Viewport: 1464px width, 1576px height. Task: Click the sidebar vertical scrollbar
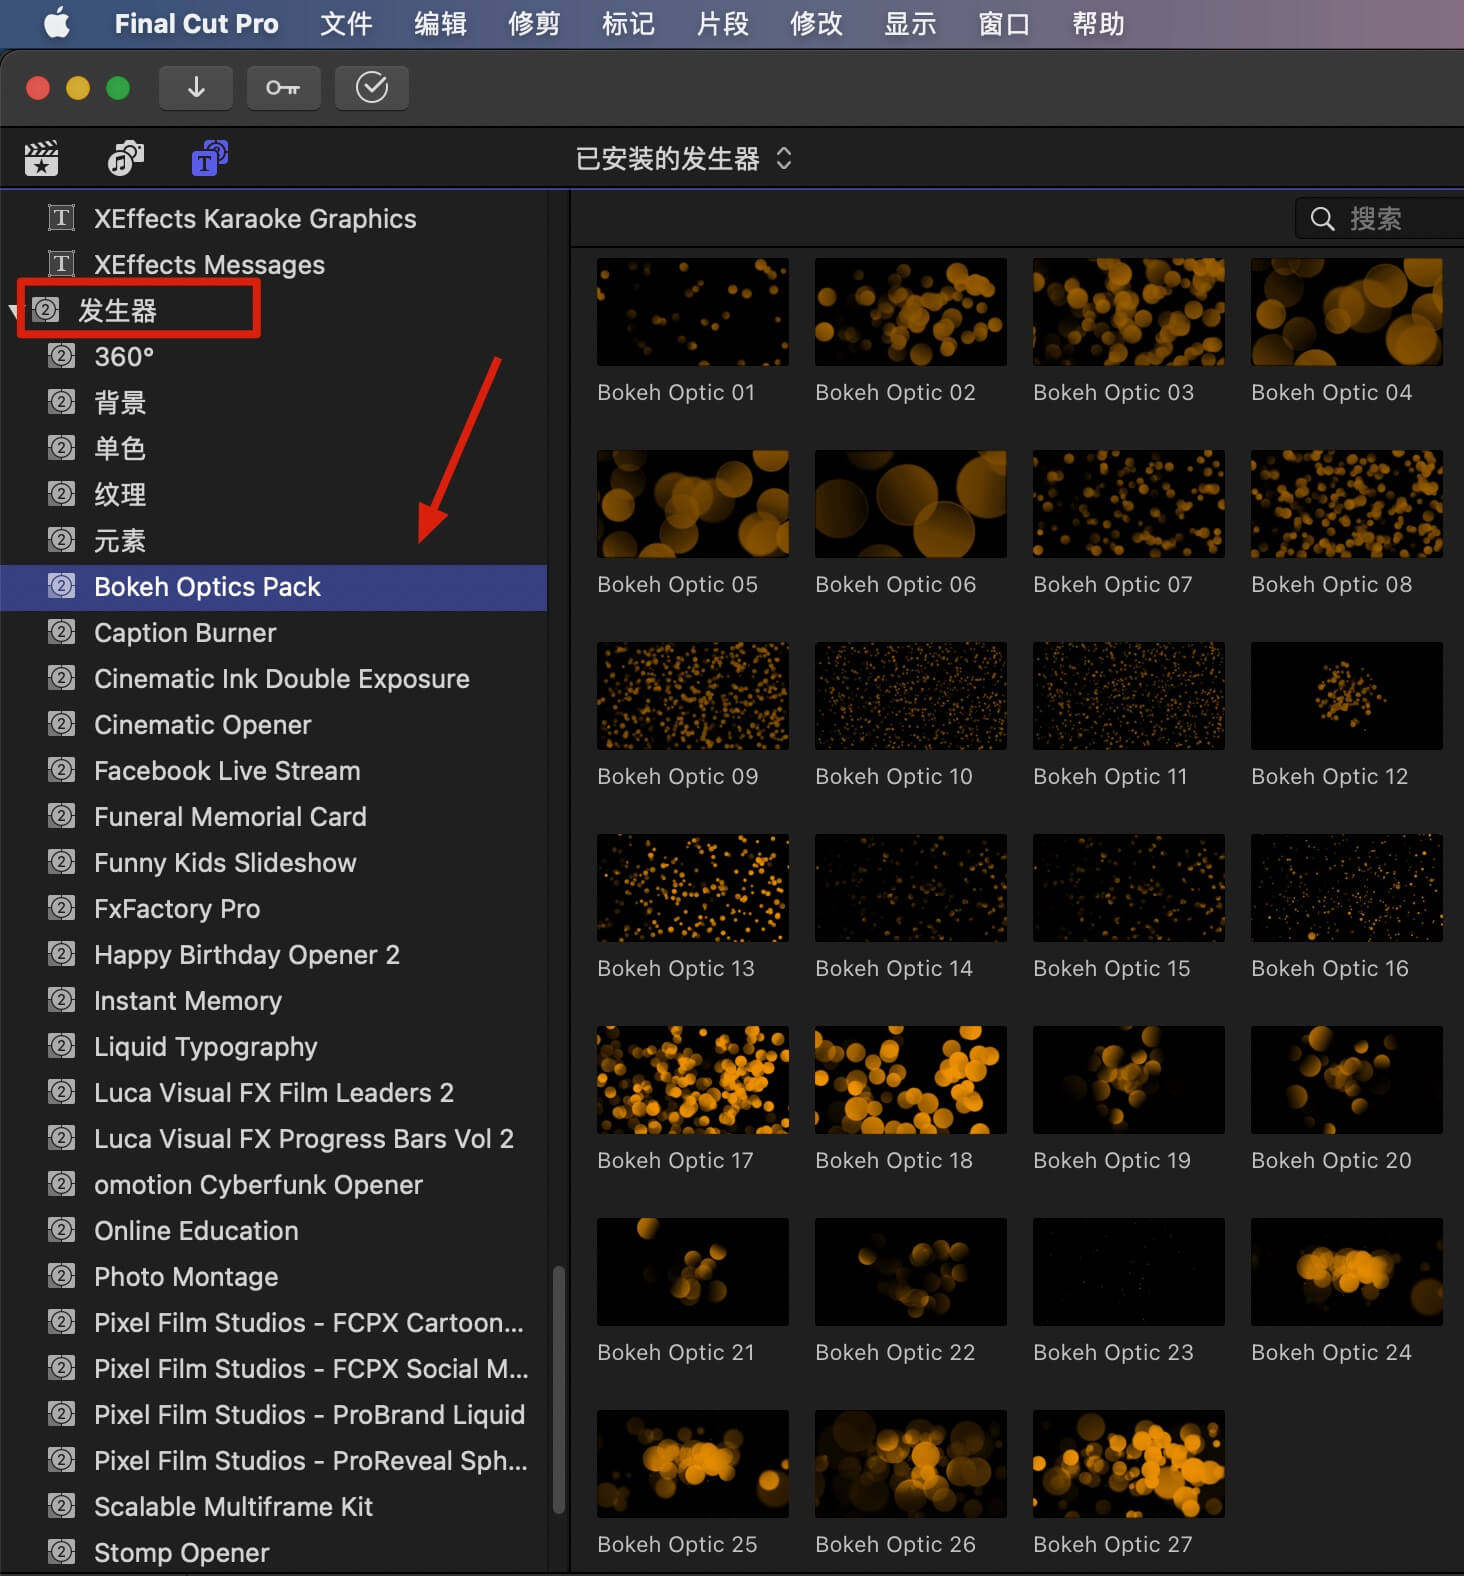558,1390
